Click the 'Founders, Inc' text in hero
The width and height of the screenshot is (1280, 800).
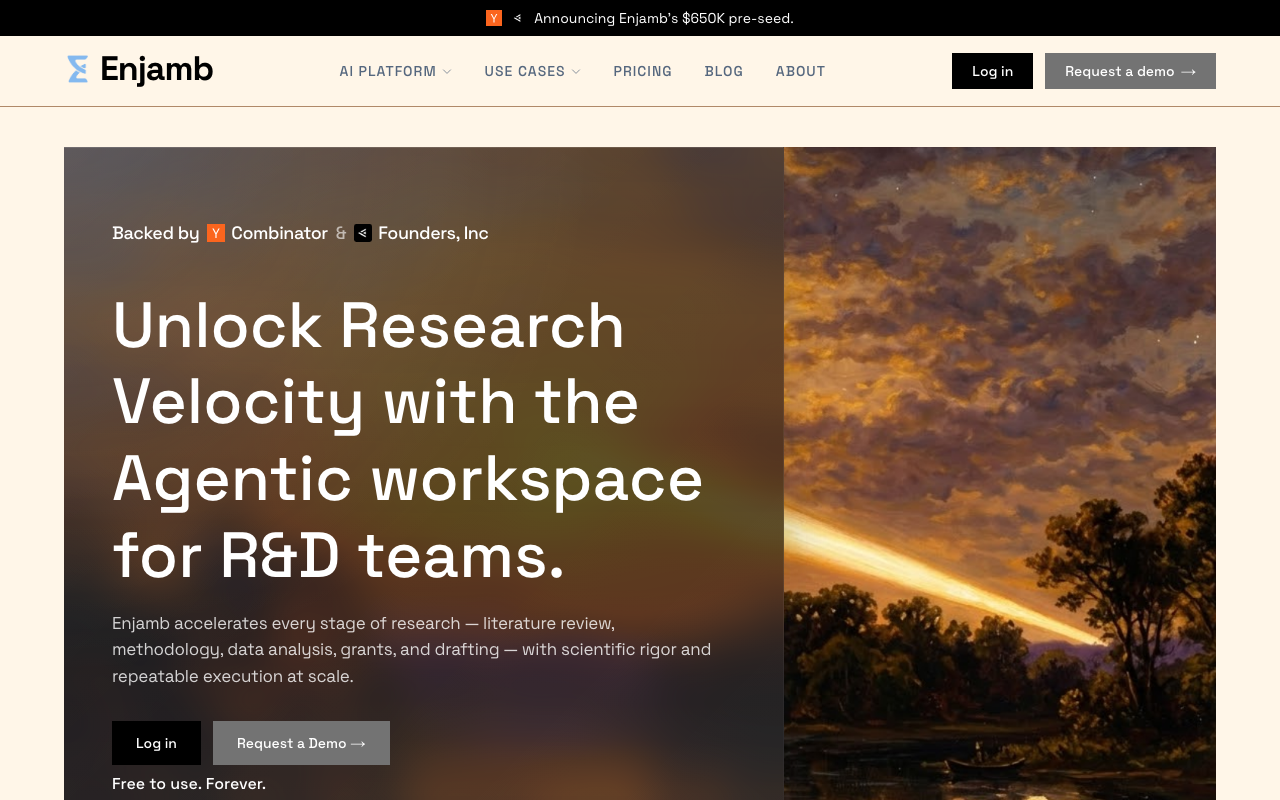[x=433, y=233]
